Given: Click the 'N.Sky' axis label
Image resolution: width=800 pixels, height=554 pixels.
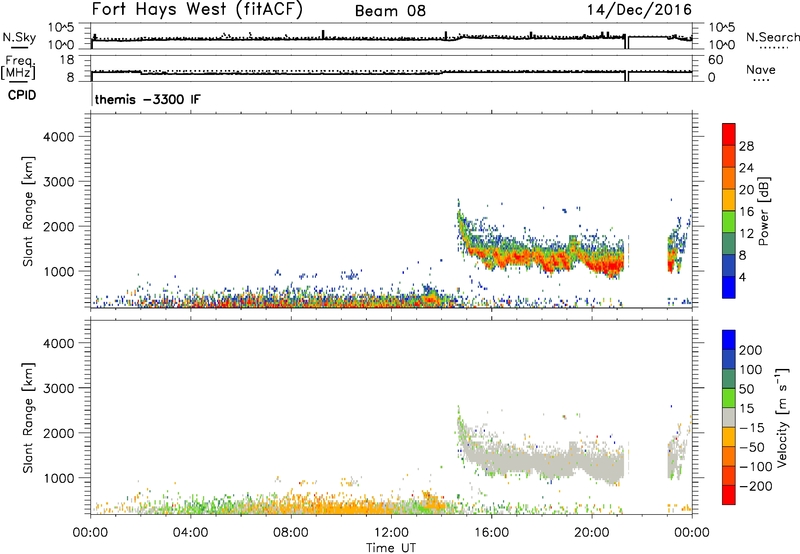Looking at the screenshot, I should point(19,37).
